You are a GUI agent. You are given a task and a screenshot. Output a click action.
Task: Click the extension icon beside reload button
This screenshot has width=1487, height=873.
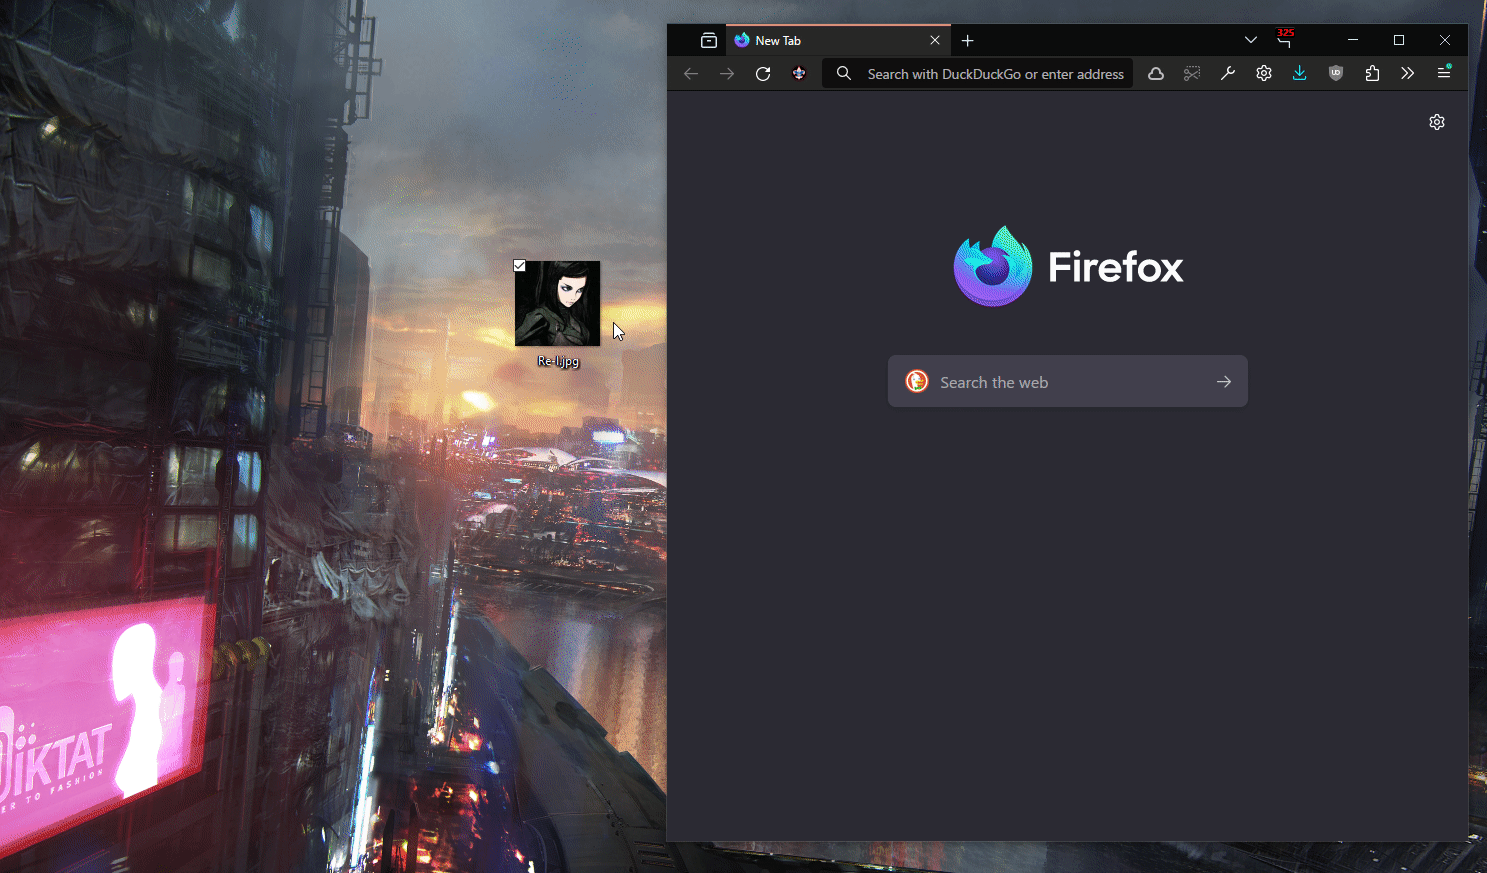[799, 73]
